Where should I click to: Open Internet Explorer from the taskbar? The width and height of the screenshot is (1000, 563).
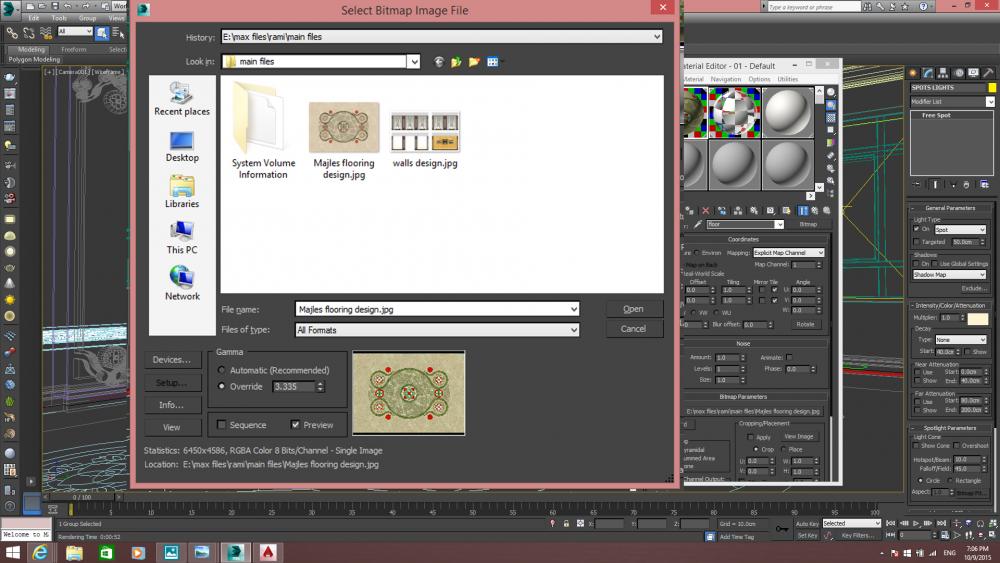tap(41, 552)
